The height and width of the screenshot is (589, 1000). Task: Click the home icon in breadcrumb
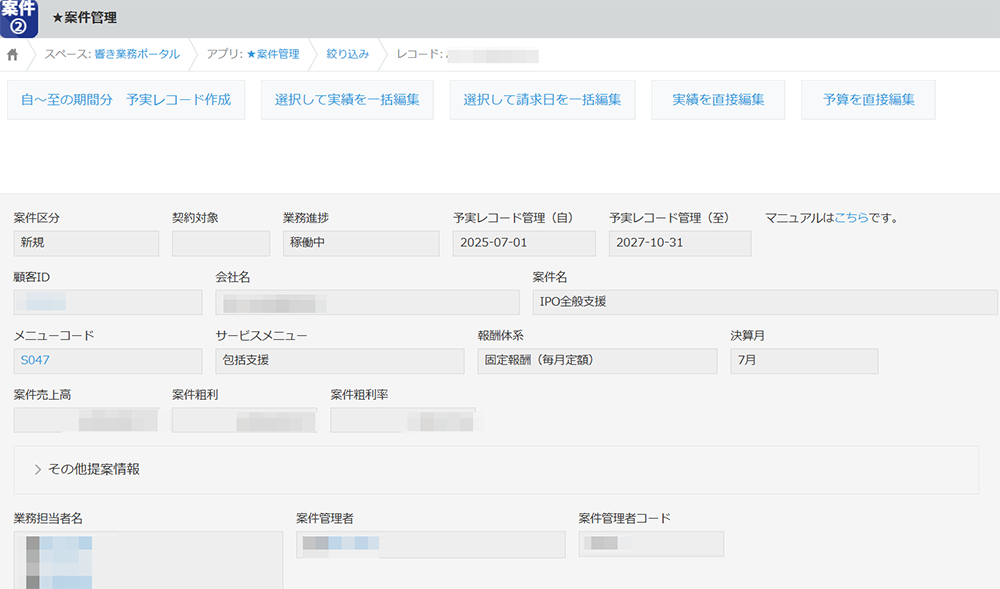point(13,54)
